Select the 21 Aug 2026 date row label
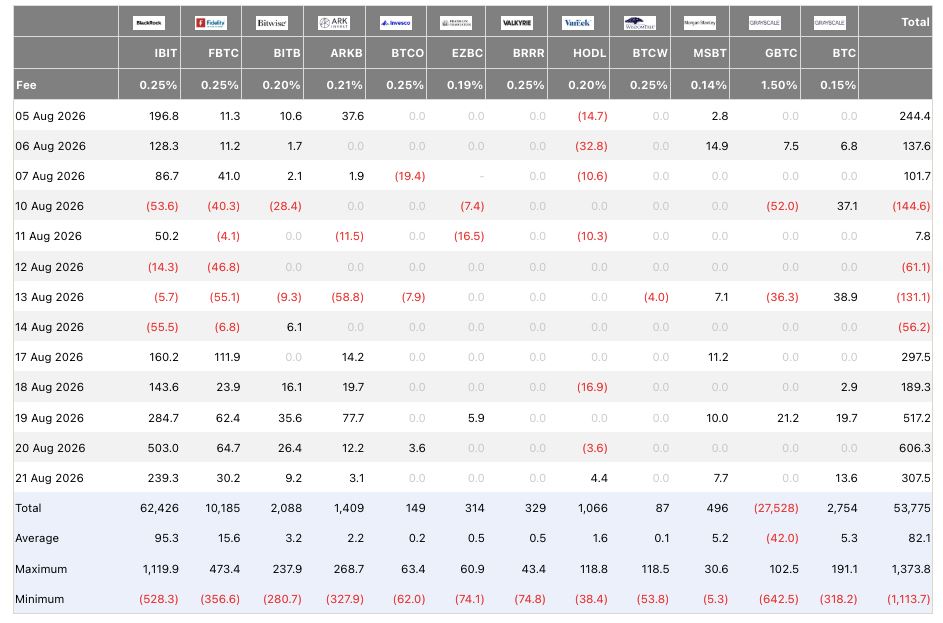Viewport: 943px width, 623px height. pyautogui.click(x=49, y=478)
